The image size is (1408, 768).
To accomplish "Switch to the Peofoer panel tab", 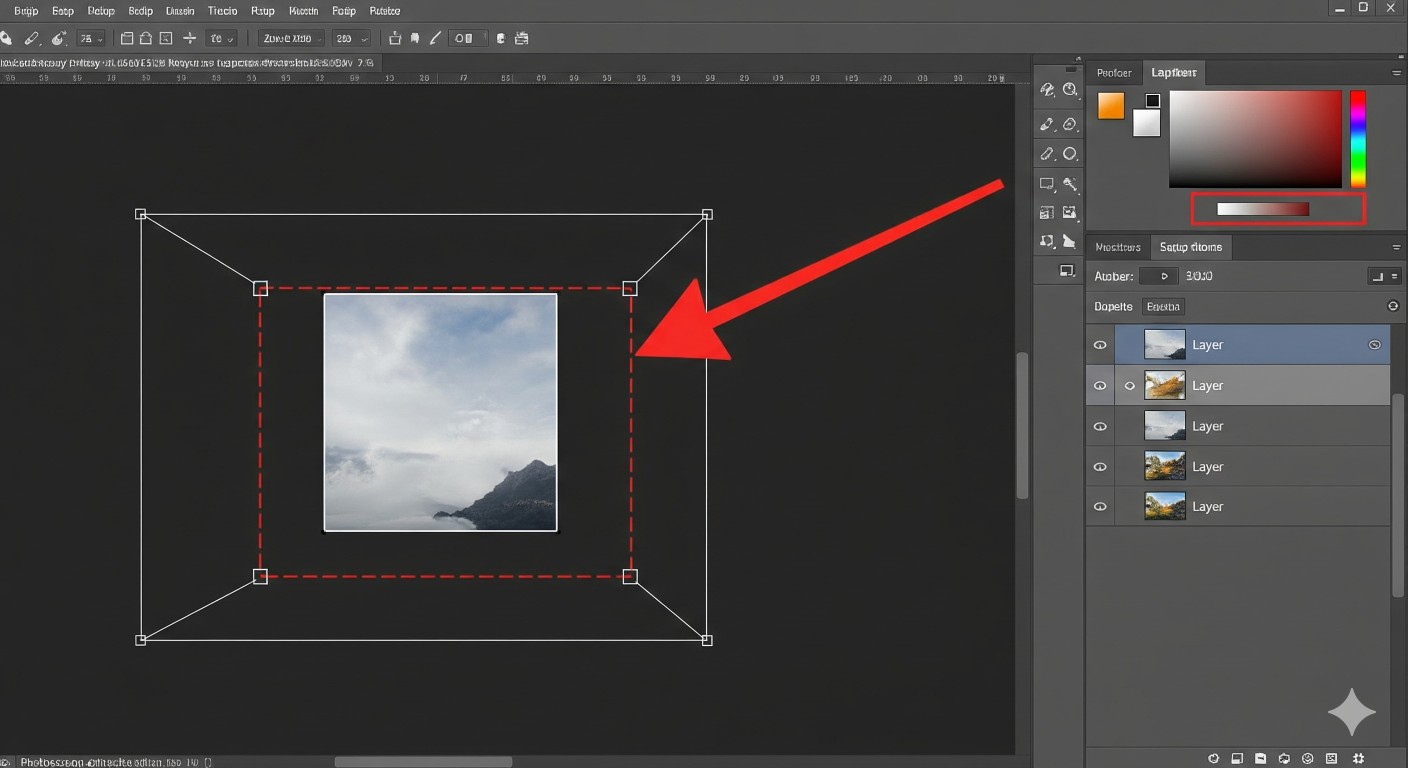I will coord(1114,73).
